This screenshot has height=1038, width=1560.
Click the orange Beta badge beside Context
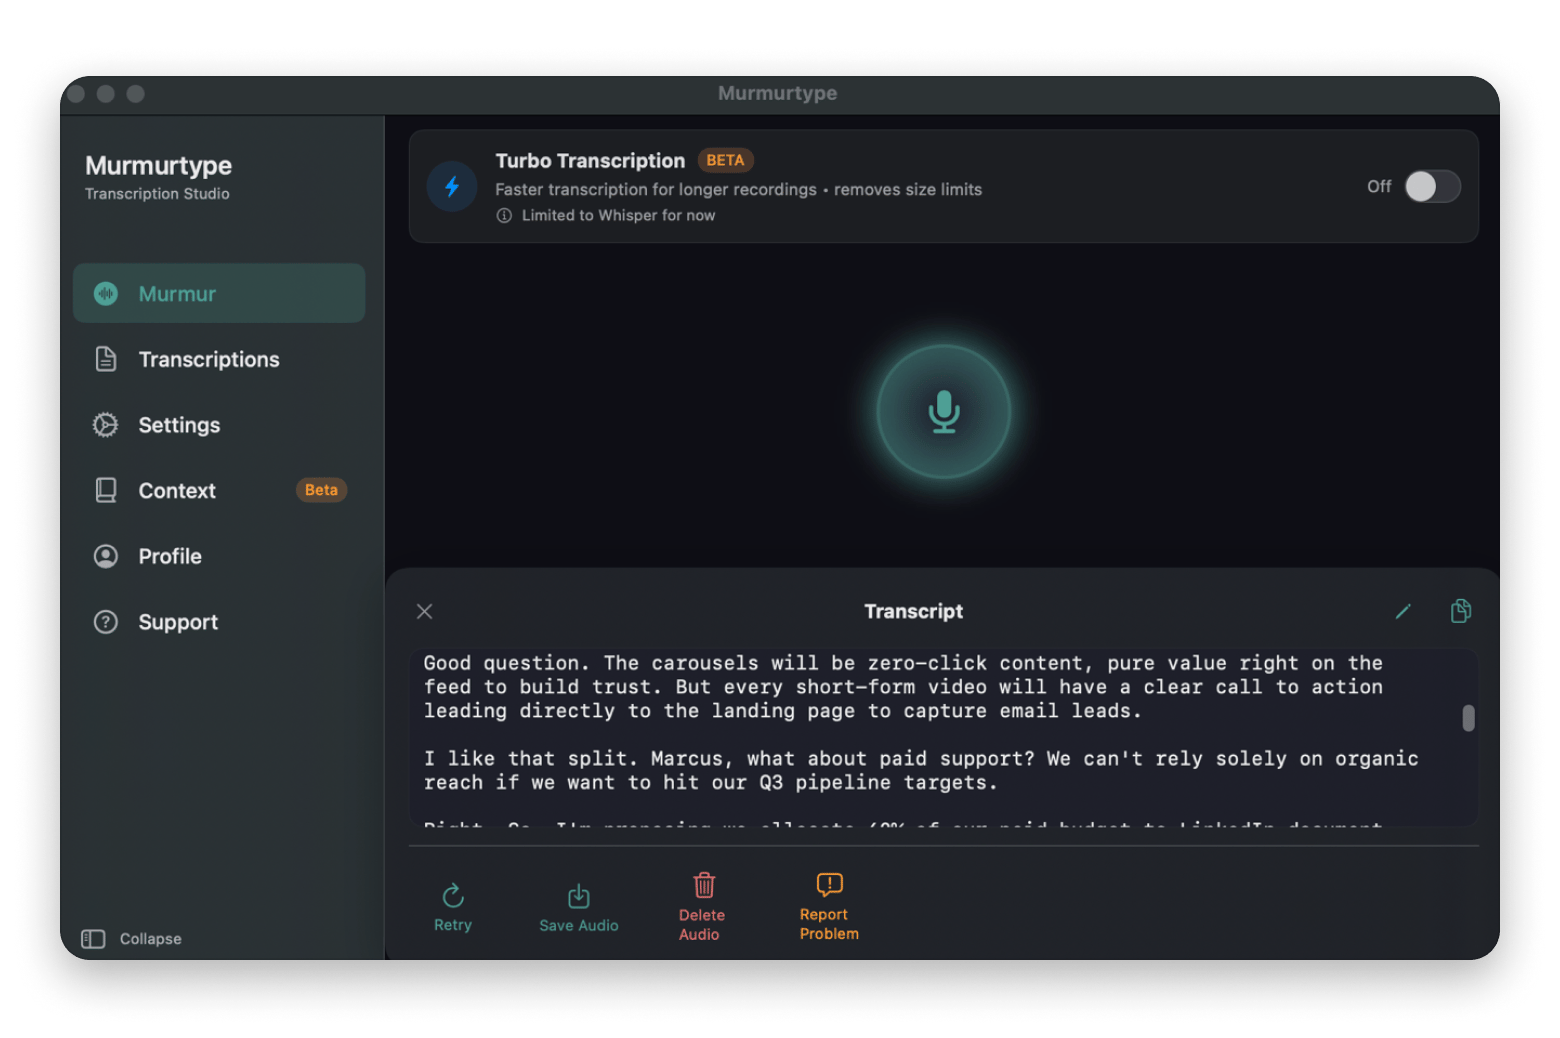[321, 490]
